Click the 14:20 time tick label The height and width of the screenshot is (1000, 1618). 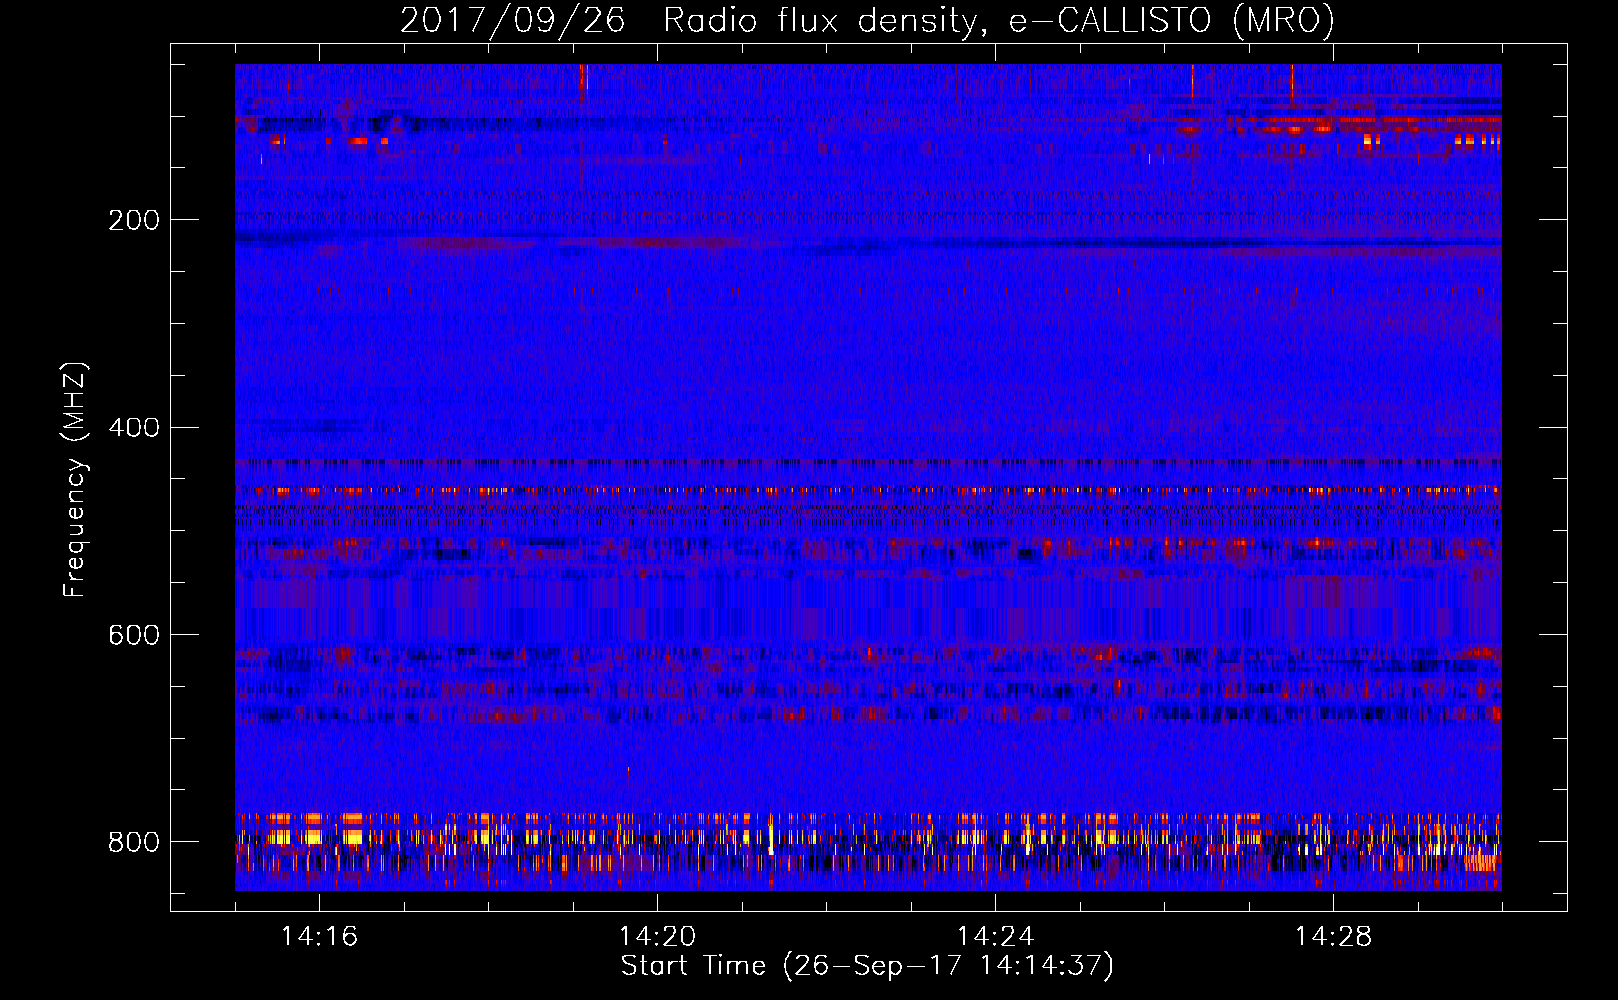pyautogui.click(x=657, y=937)
